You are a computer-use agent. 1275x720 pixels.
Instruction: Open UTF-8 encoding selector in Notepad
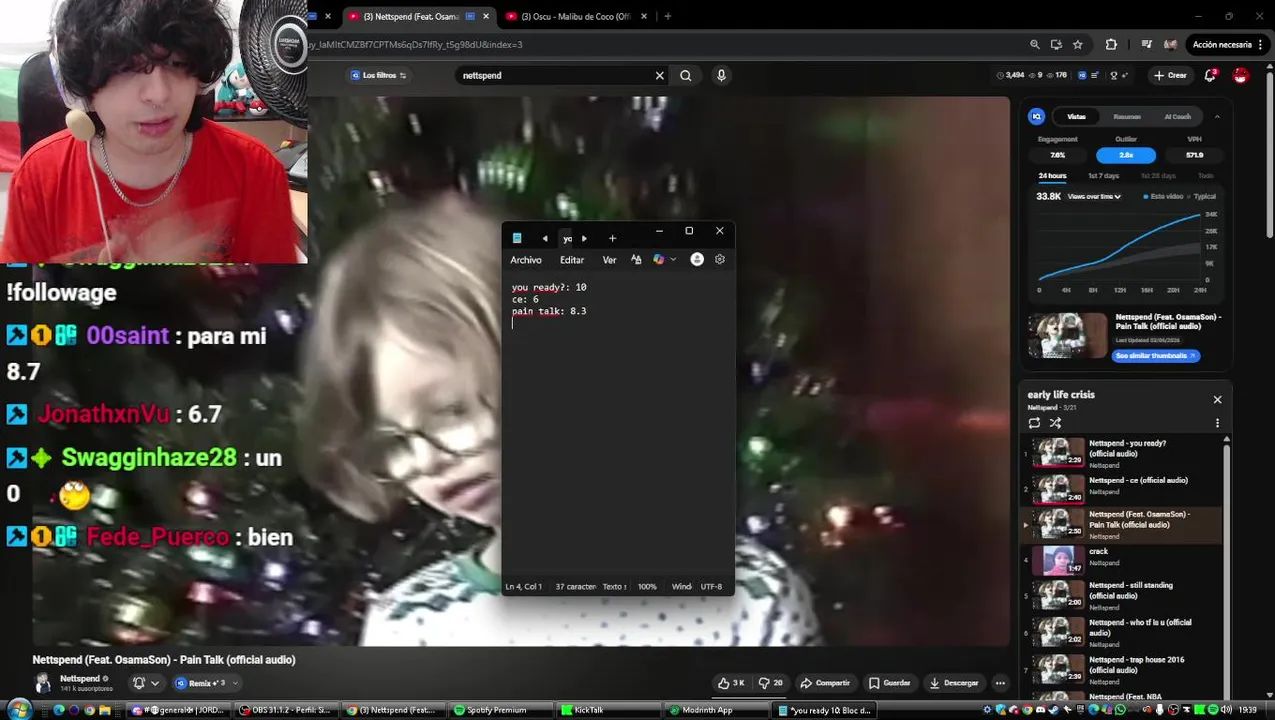click(x=711, y=586)
